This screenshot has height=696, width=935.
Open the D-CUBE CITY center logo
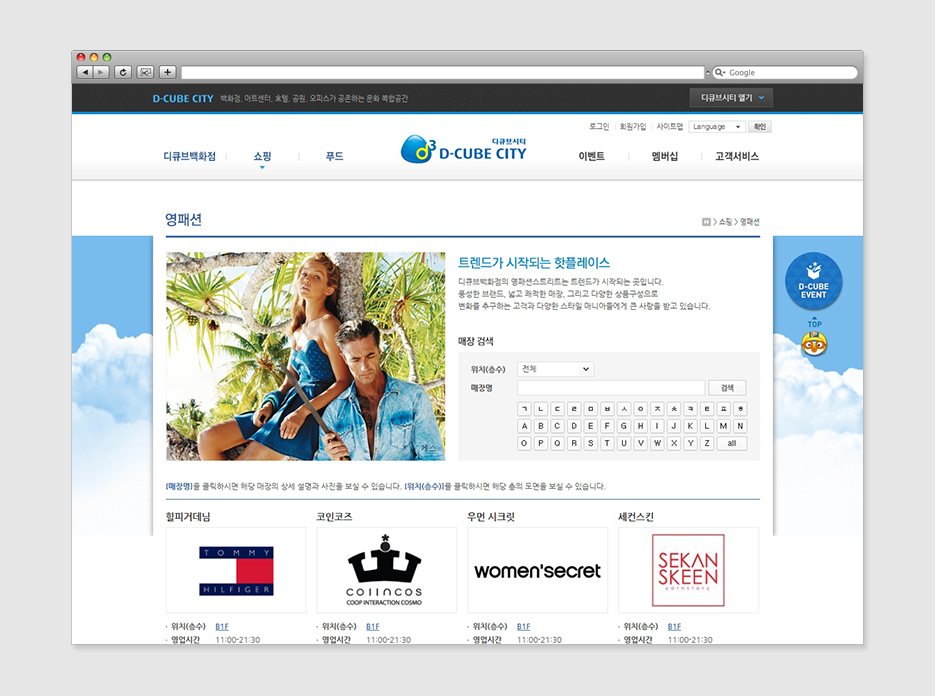point(464,150)
